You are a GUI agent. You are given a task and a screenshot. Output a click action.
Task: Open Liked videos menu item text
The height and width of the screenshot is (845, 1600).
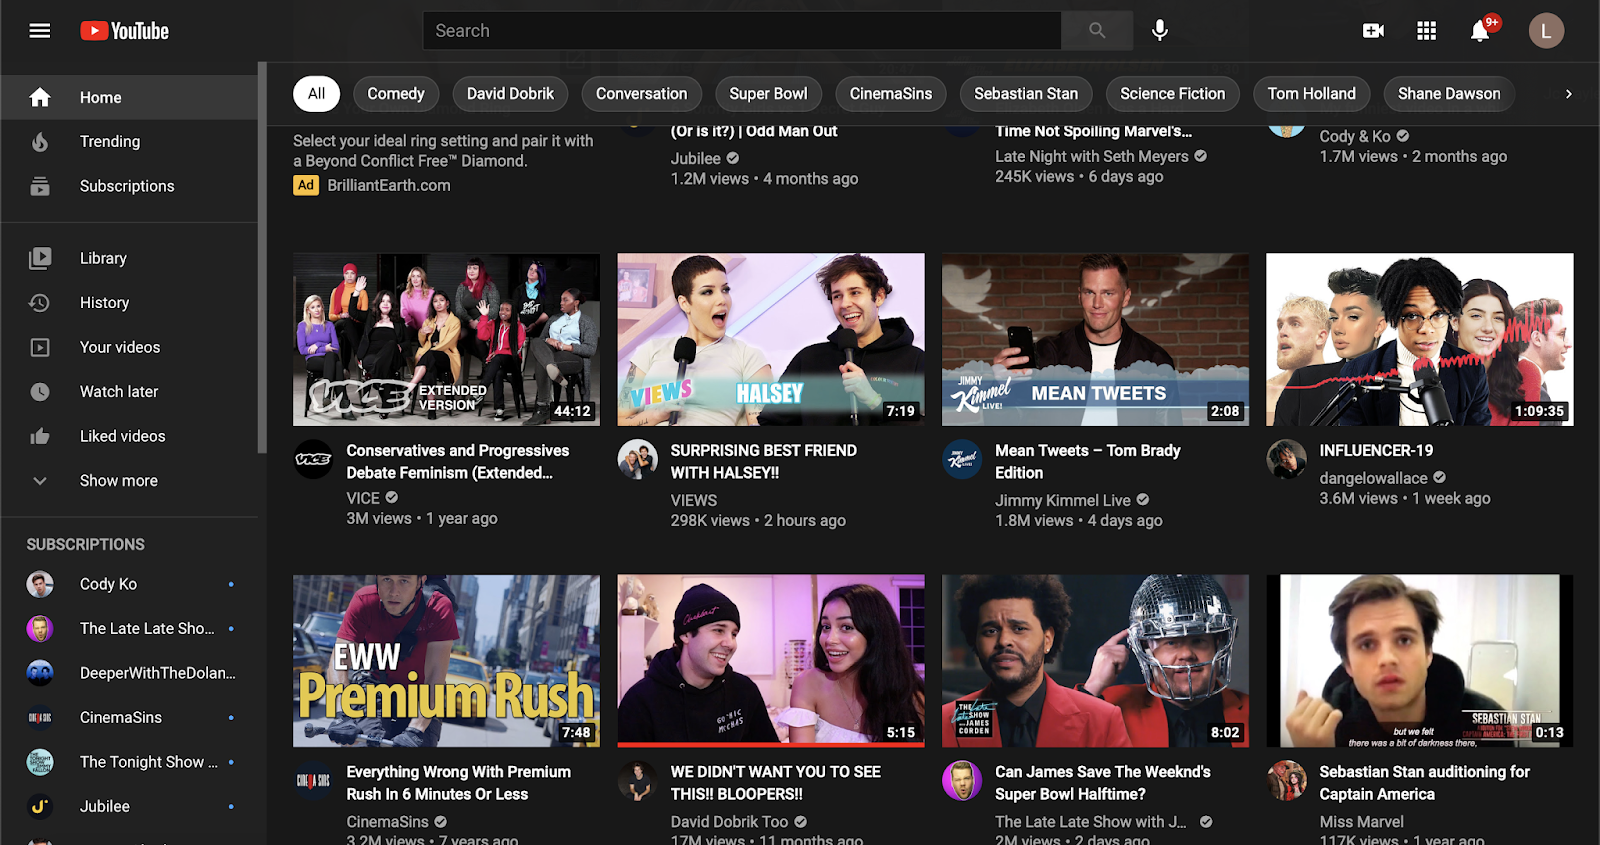tap(123, 436)
